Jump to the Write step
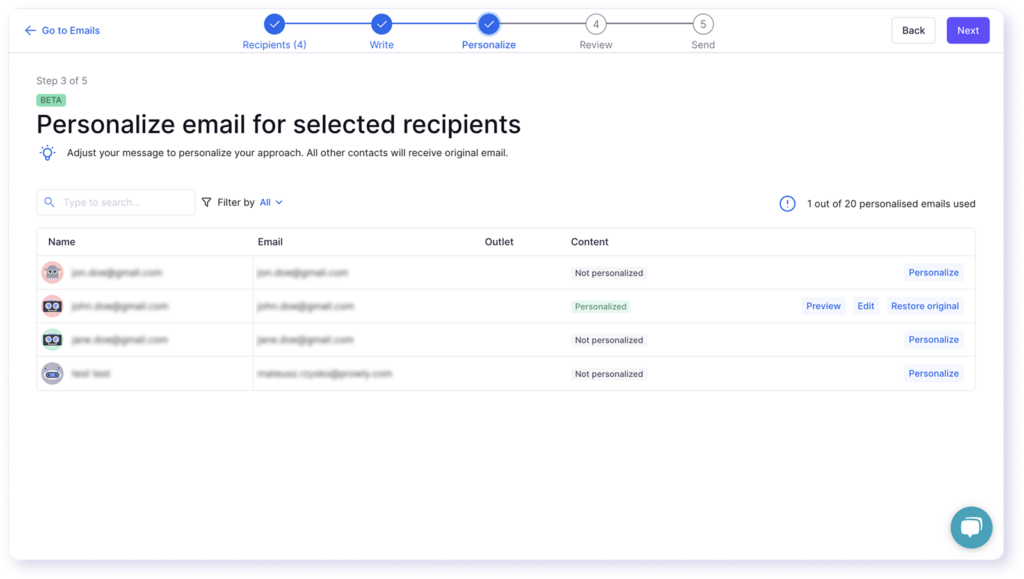The height and width of the screenshot is (579, 1024). 381,24
